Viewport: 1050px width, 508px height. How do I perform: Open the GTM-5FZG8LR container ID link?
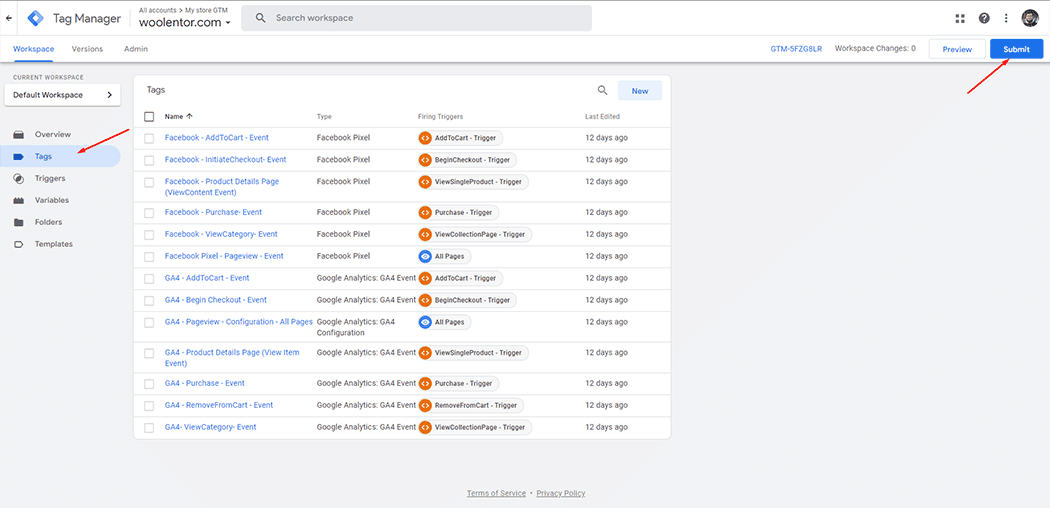point(796,49)
